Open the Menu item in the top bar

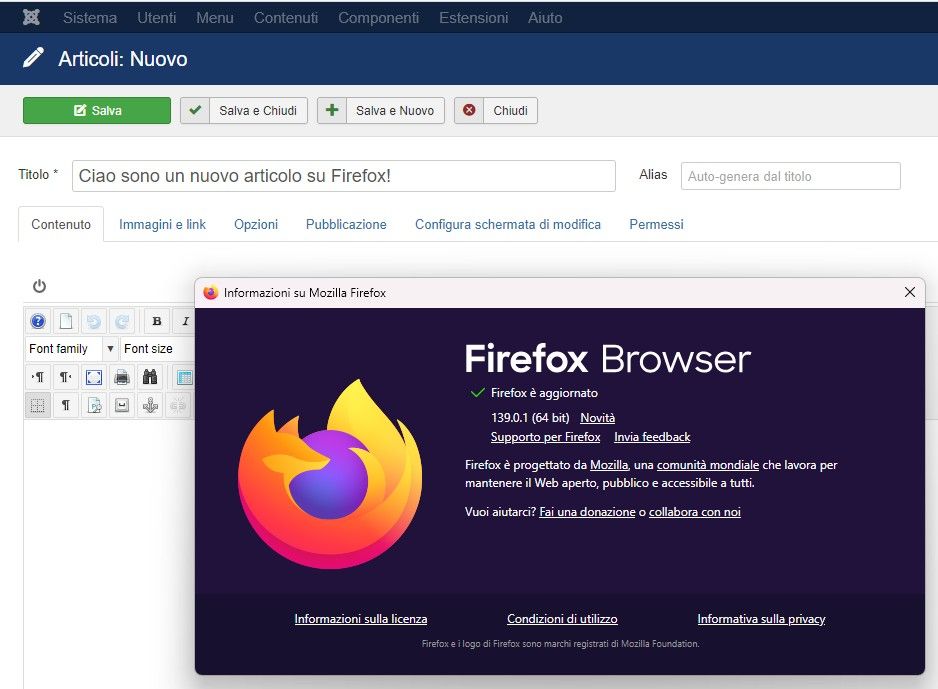point(215,18)
